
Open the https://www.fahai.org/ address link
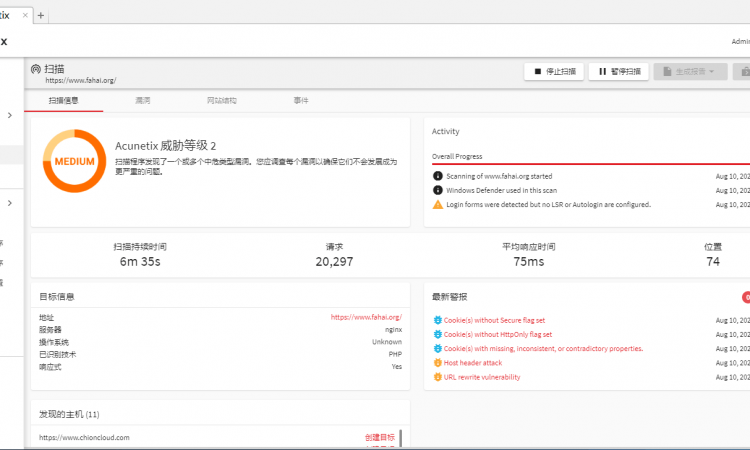click(x=365, y=317)
